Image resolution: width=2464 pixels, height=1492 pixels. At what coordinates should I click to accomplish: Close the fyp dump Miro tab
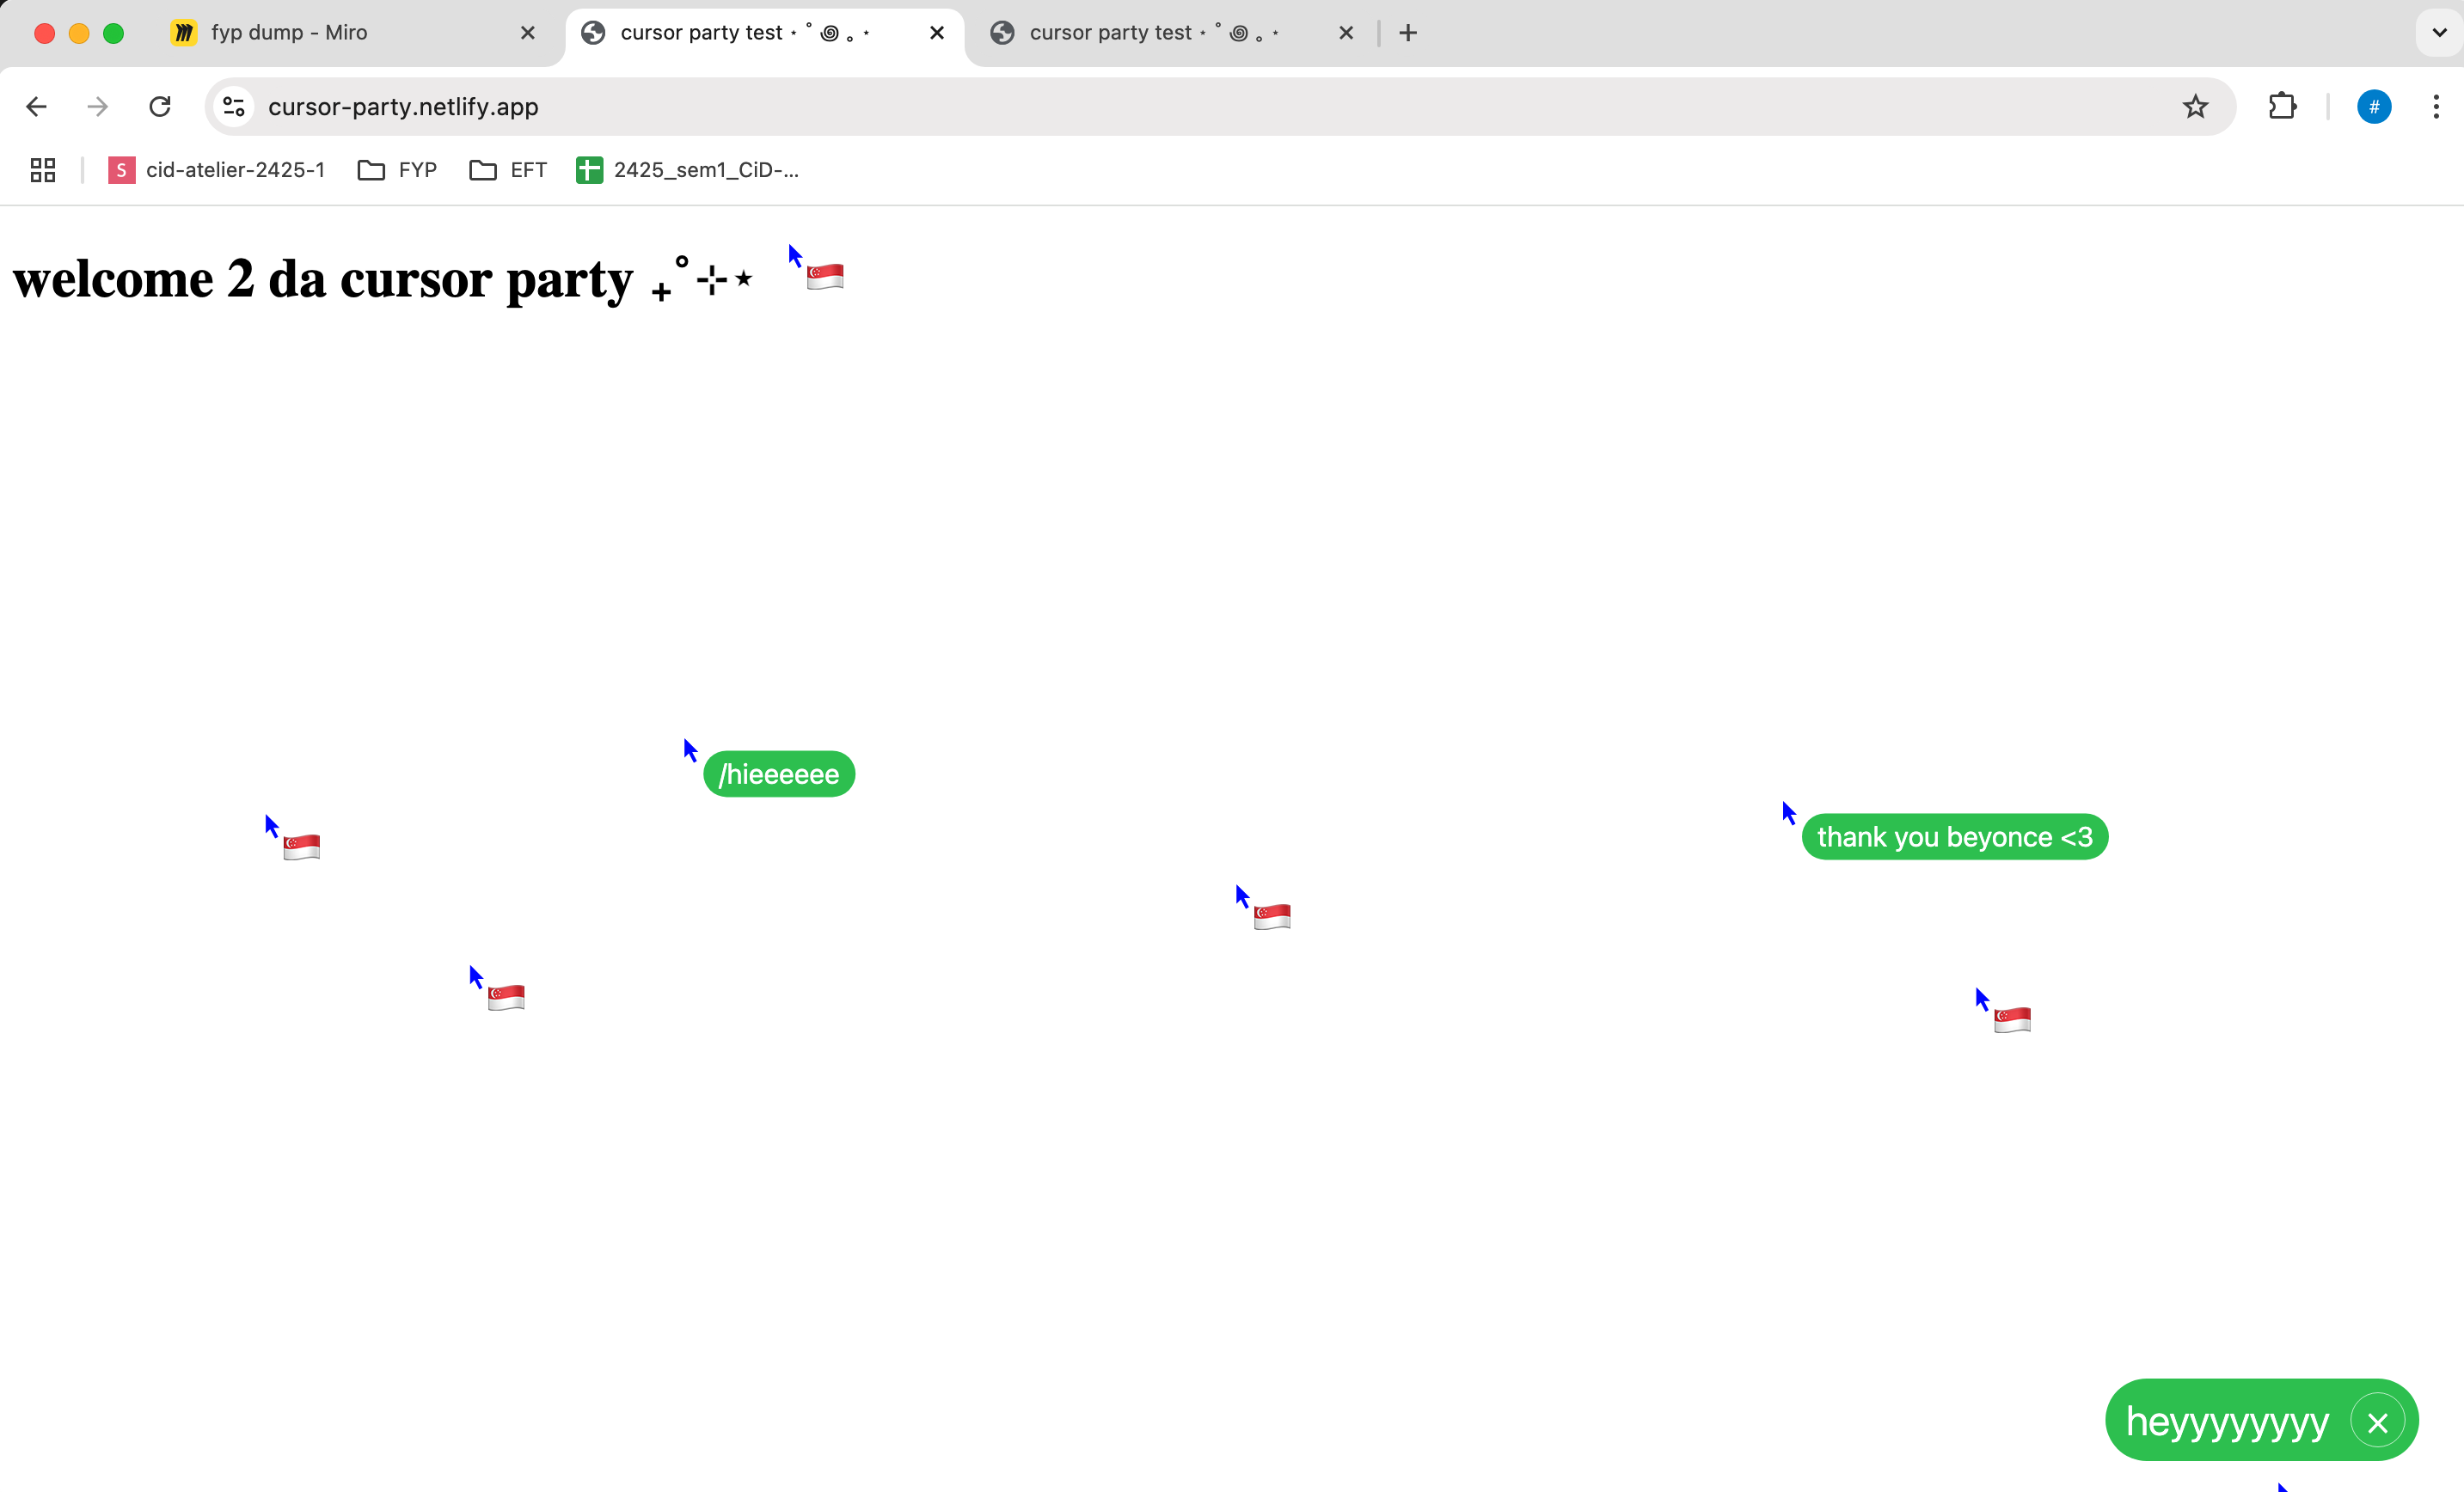(x=528, y=32)
